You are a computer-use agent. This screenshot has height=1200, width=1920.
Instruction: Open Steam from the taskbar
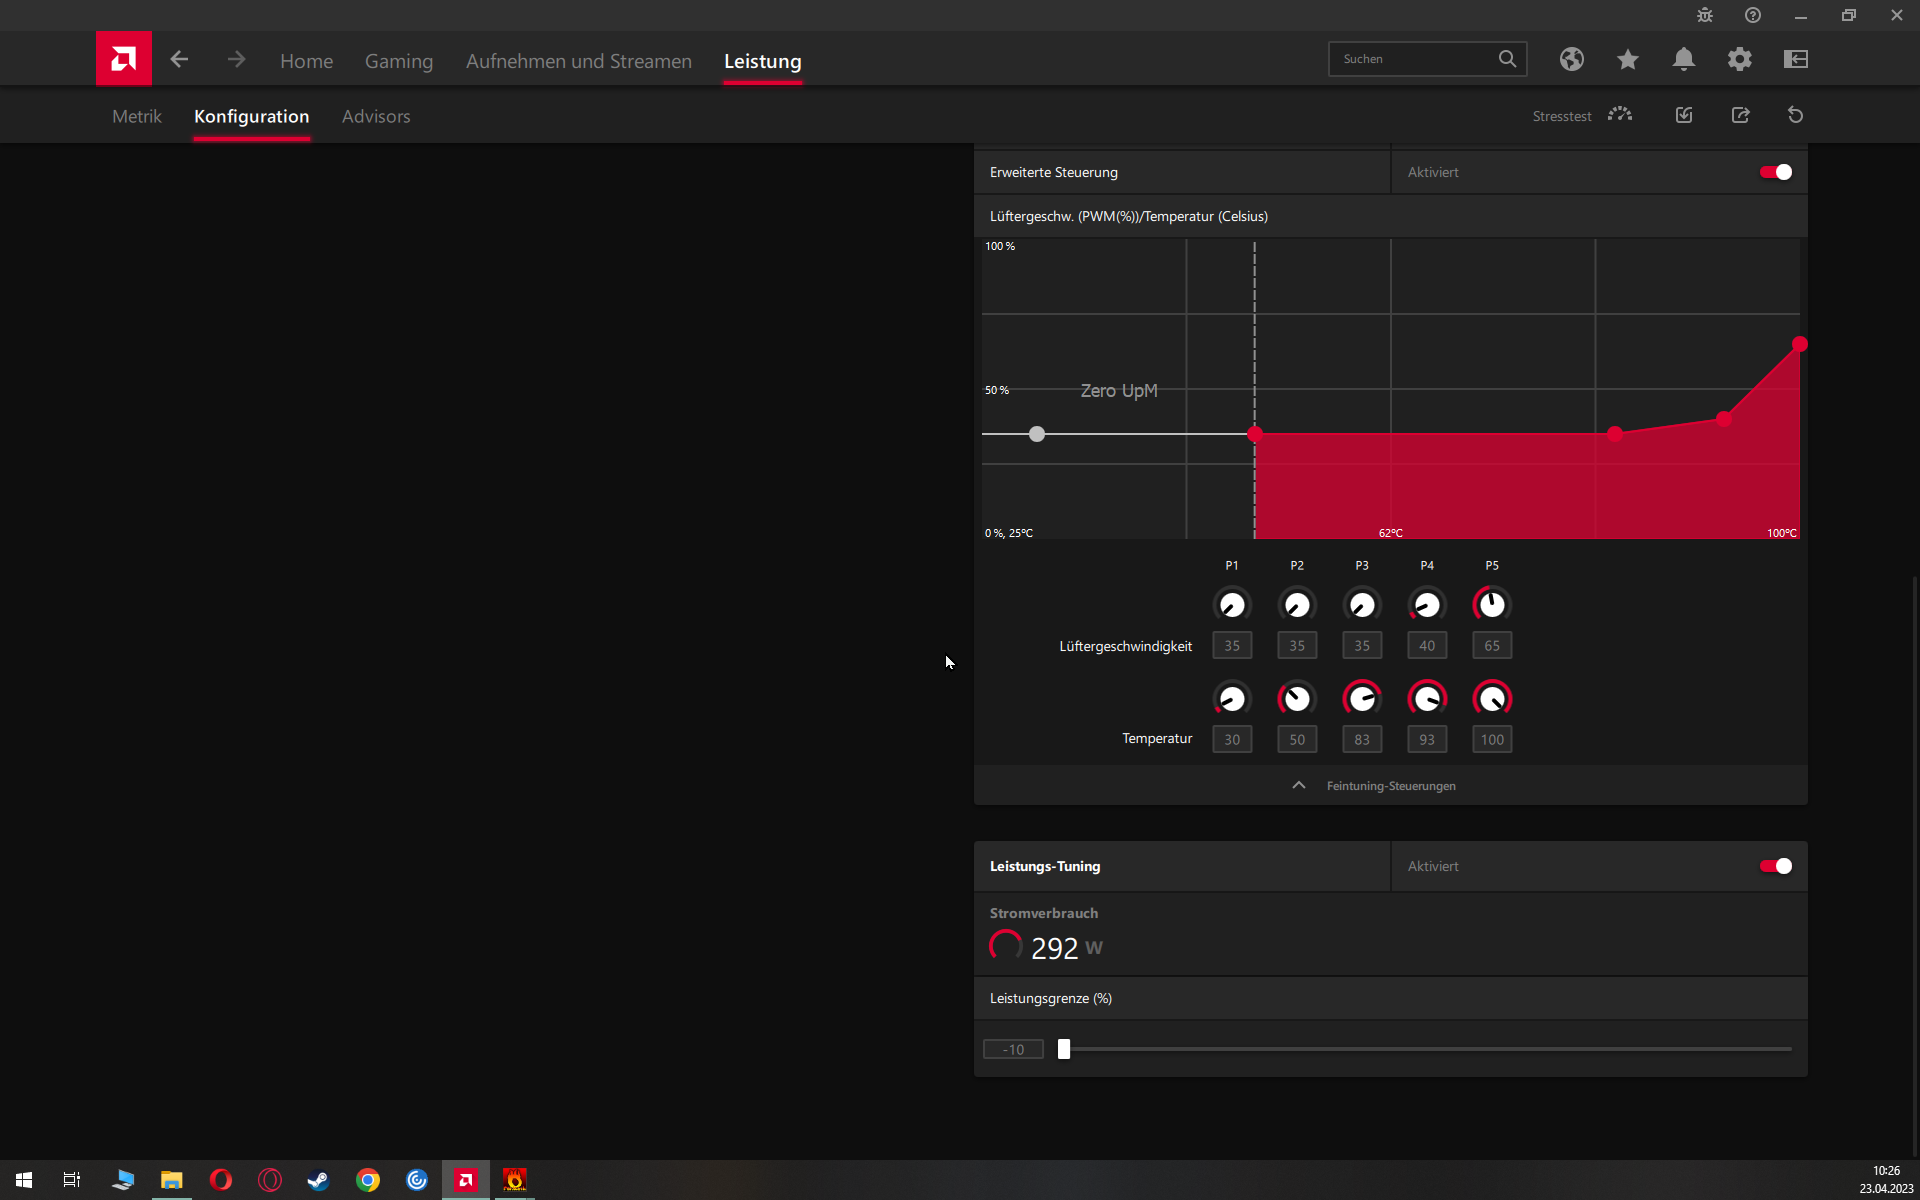(x=318, y=1180)
